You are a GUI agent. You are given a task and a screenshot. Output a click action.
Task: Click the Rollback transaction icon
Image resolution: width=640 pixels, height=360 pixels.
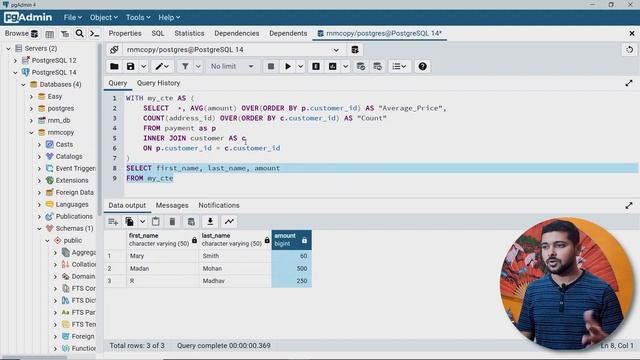378,66
